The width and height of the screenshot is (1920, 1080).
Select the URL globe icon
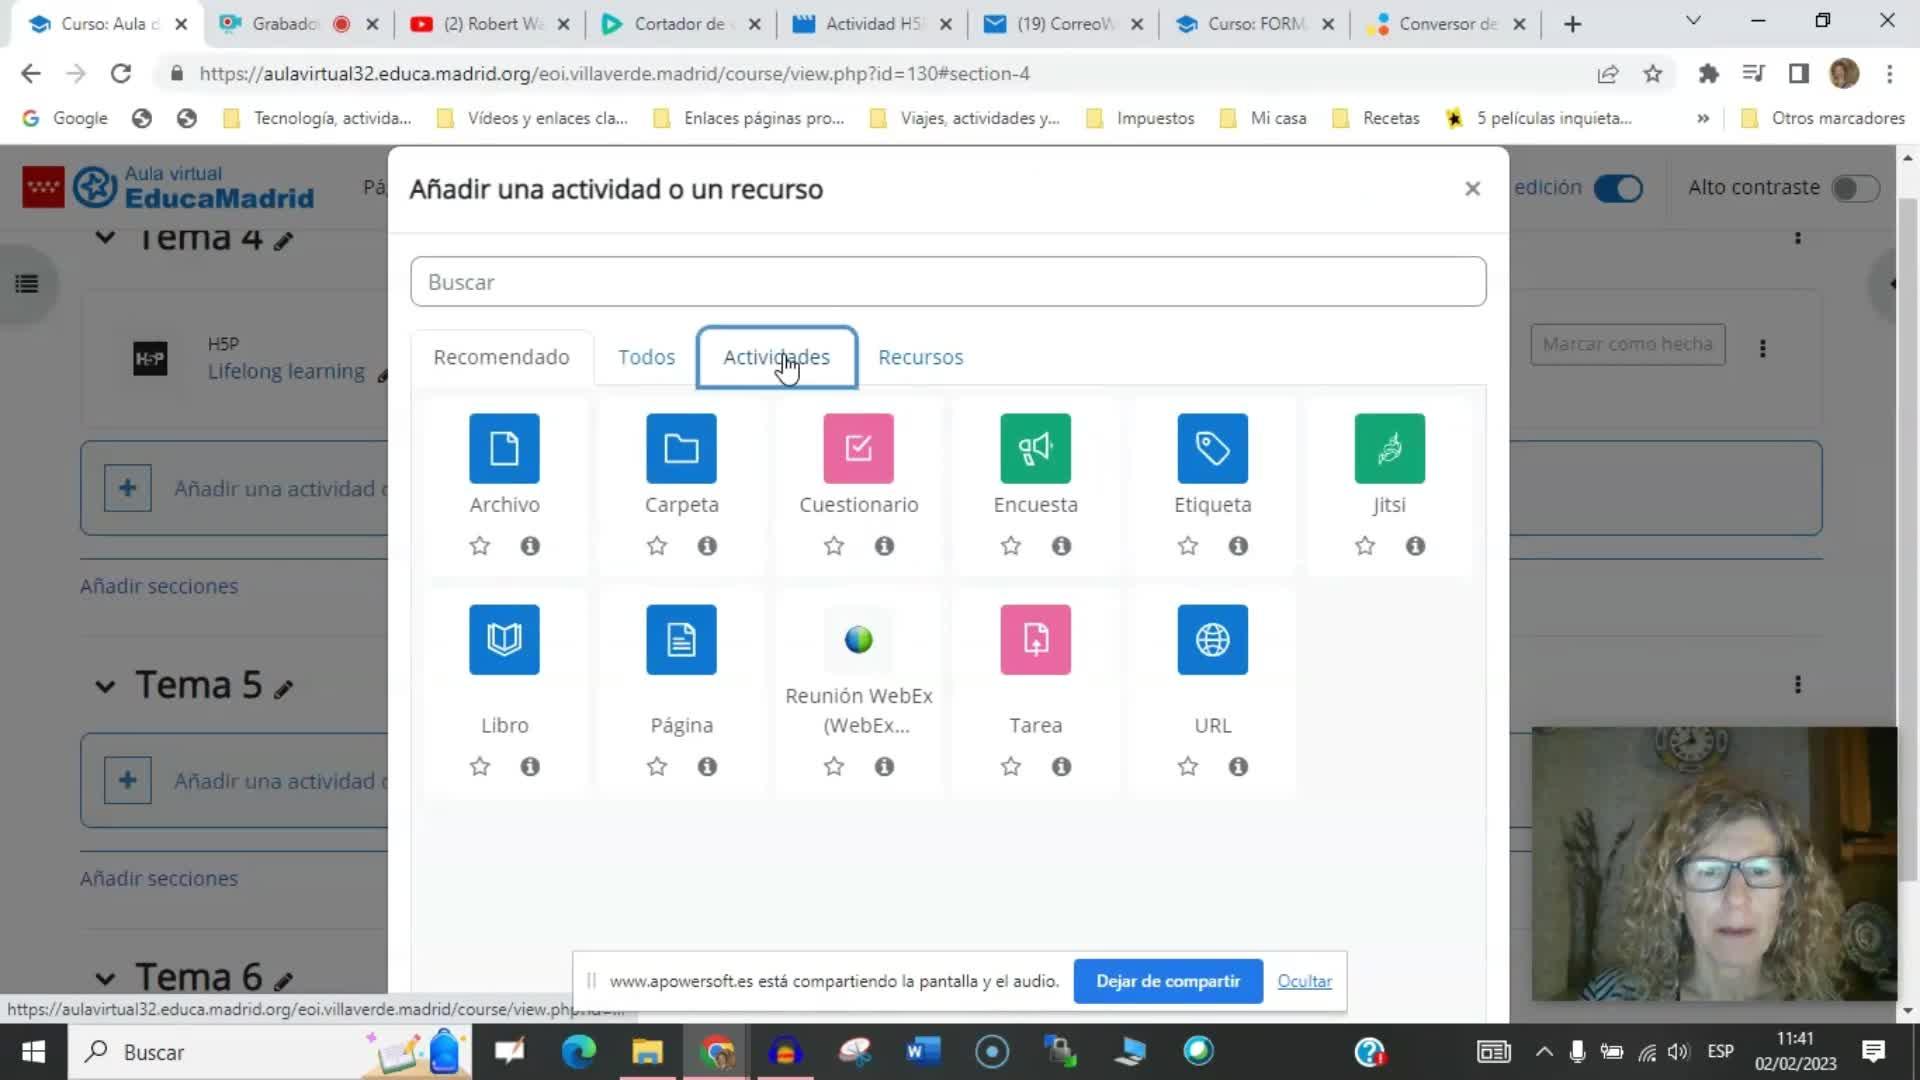pyautogui.click(x=1212, y=640)
